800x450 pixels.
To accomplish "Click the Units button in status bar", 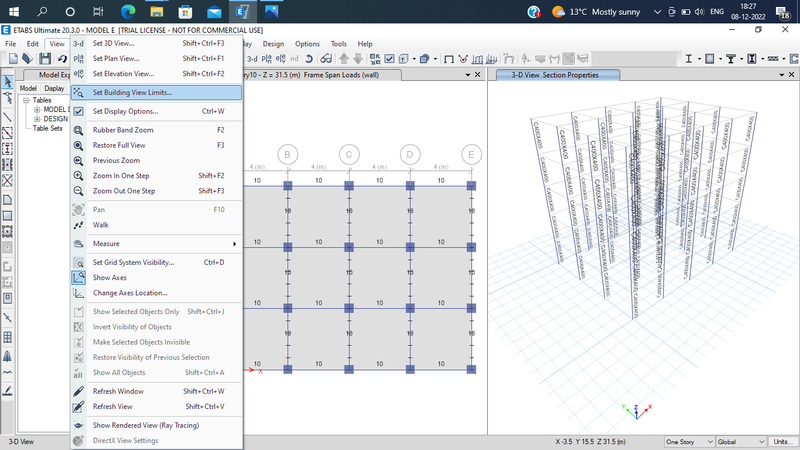I will tap(783, 442).
